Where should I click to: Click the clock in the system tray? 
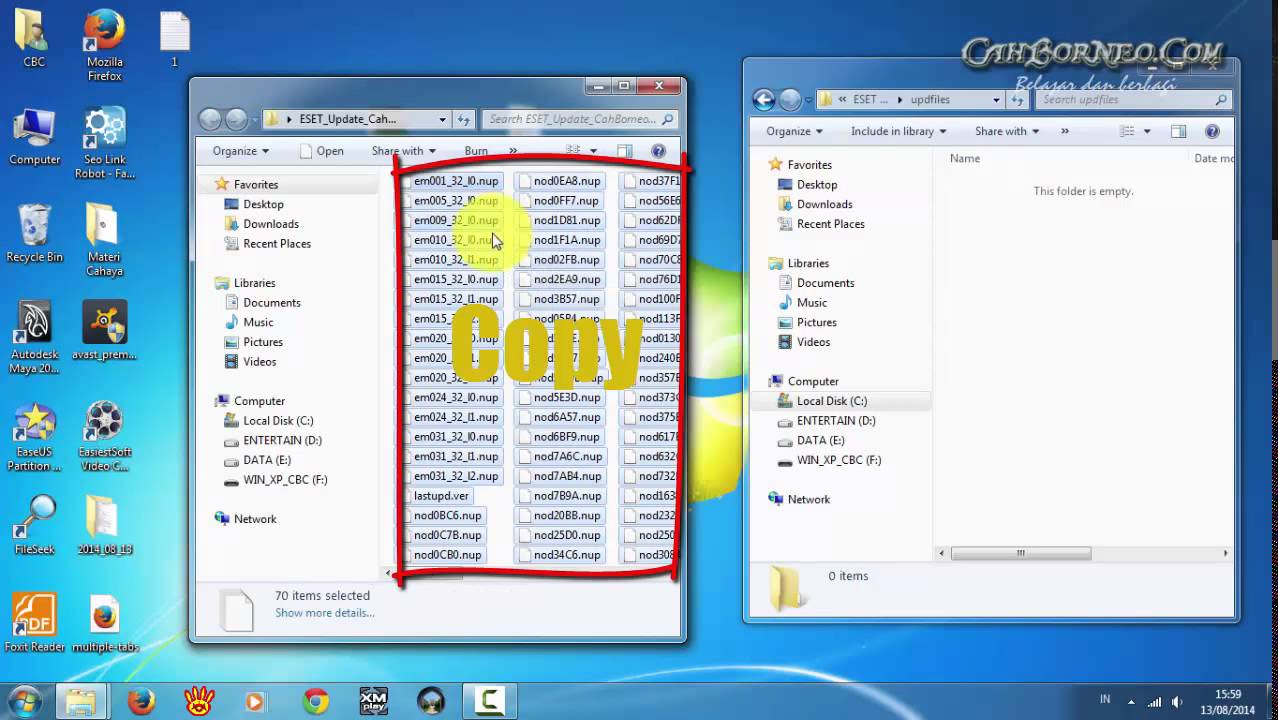click(x=1228, y=701)
